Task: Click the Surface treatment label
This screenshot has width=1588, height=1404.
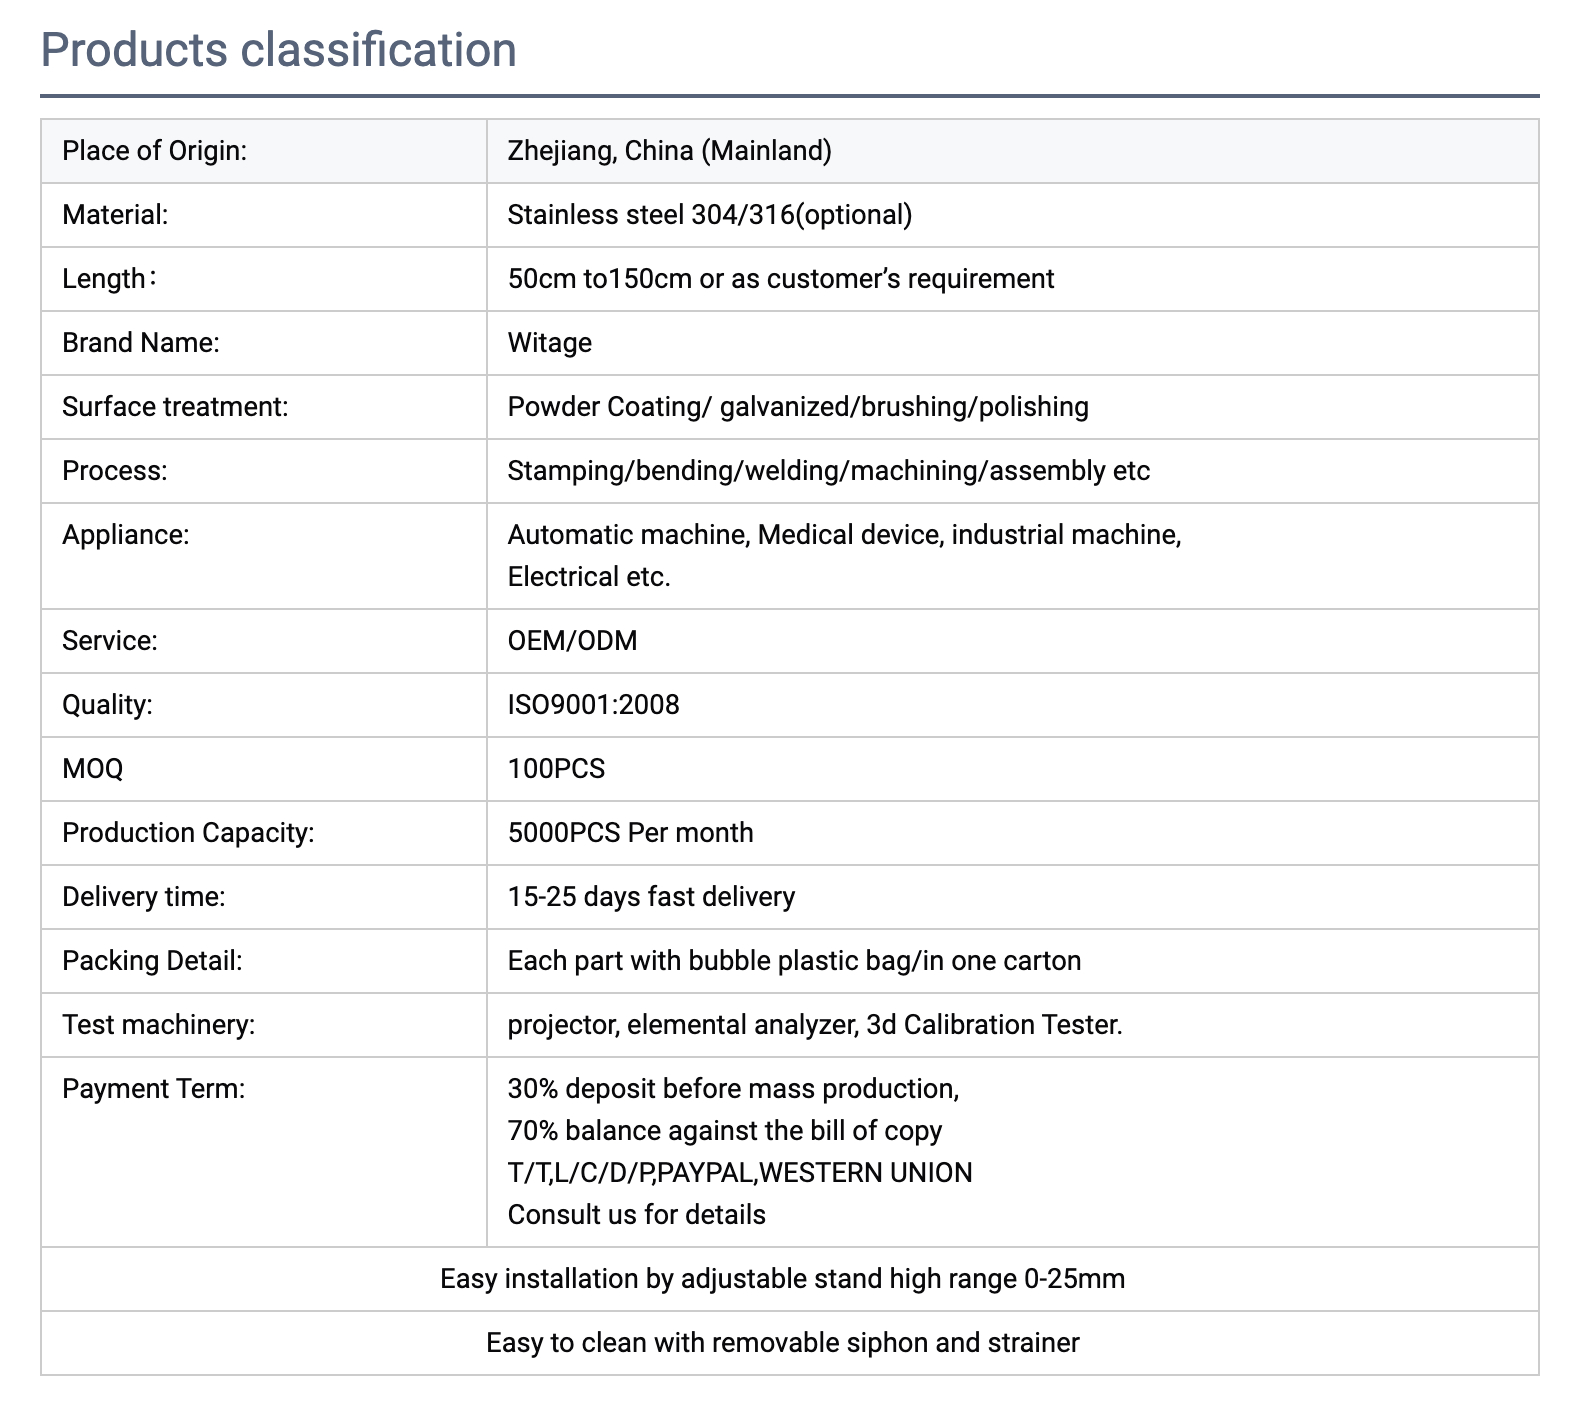Action: 175,407
